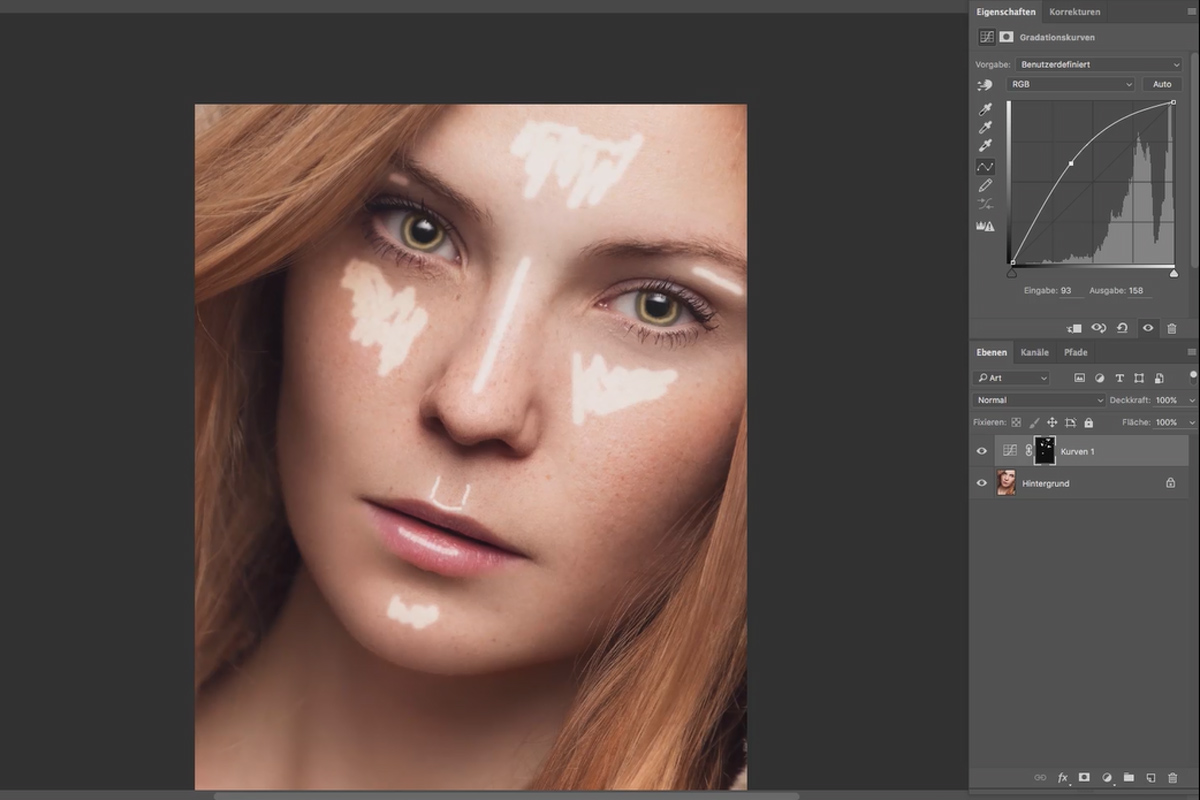Viewport: 1200px width, 800px height.
Task: Click the Deckkraft 100% field
Action: pos(1168,400)
